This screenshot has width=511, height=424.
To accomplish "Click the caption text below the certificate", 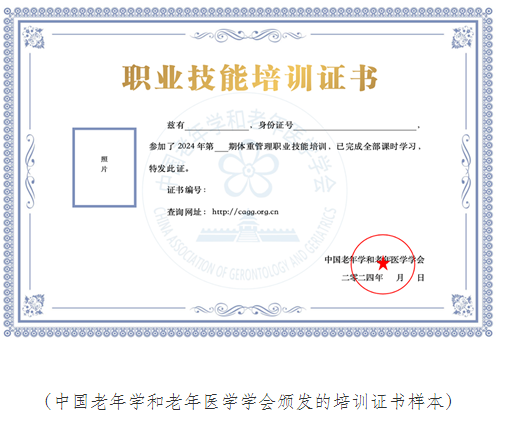I will [x=249, y=401].
